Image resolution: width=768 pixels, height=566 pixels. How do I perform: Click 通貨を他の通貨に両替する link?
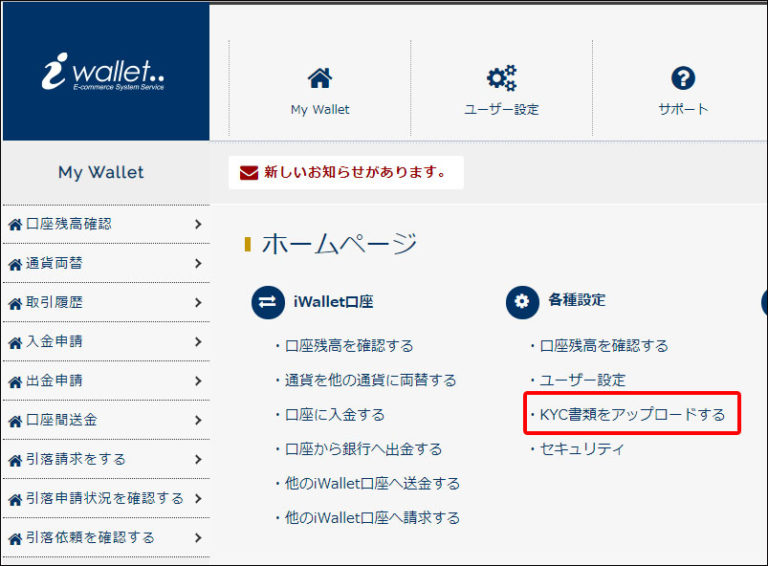[370, 380]
